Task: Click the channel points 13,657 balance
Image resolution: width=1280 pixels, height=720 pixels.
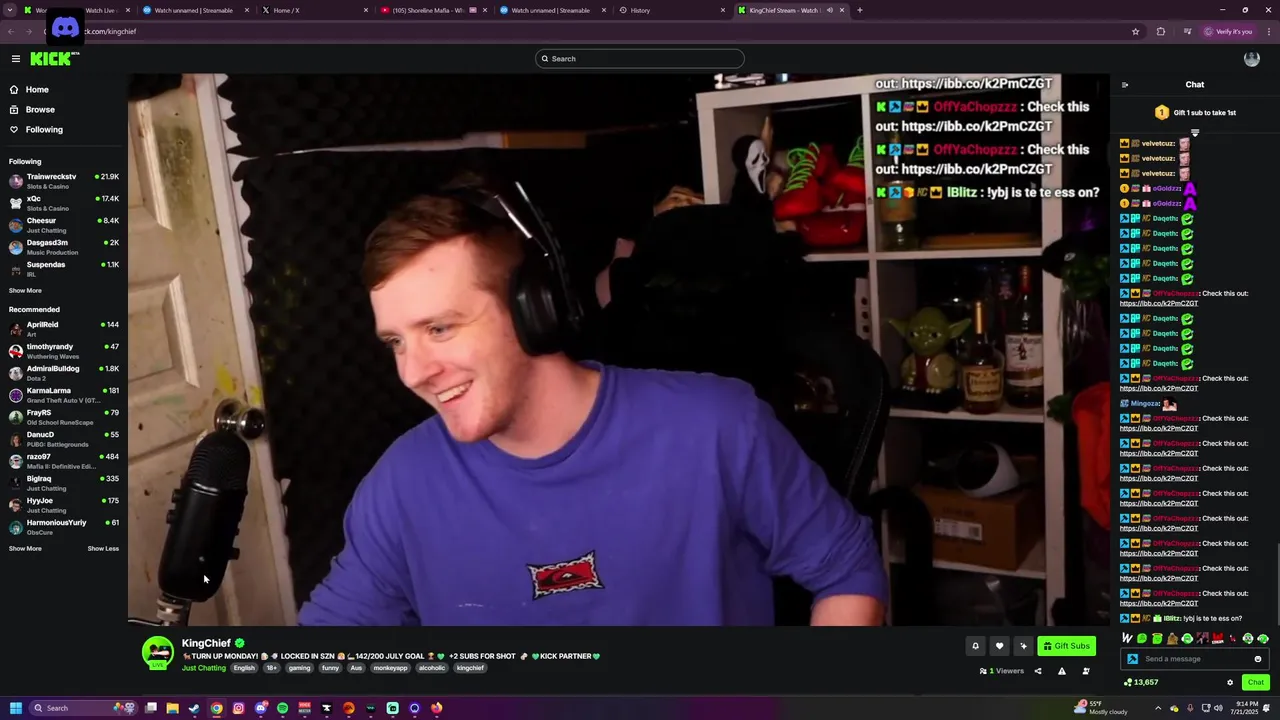Action: click(x=1141, y=682)
